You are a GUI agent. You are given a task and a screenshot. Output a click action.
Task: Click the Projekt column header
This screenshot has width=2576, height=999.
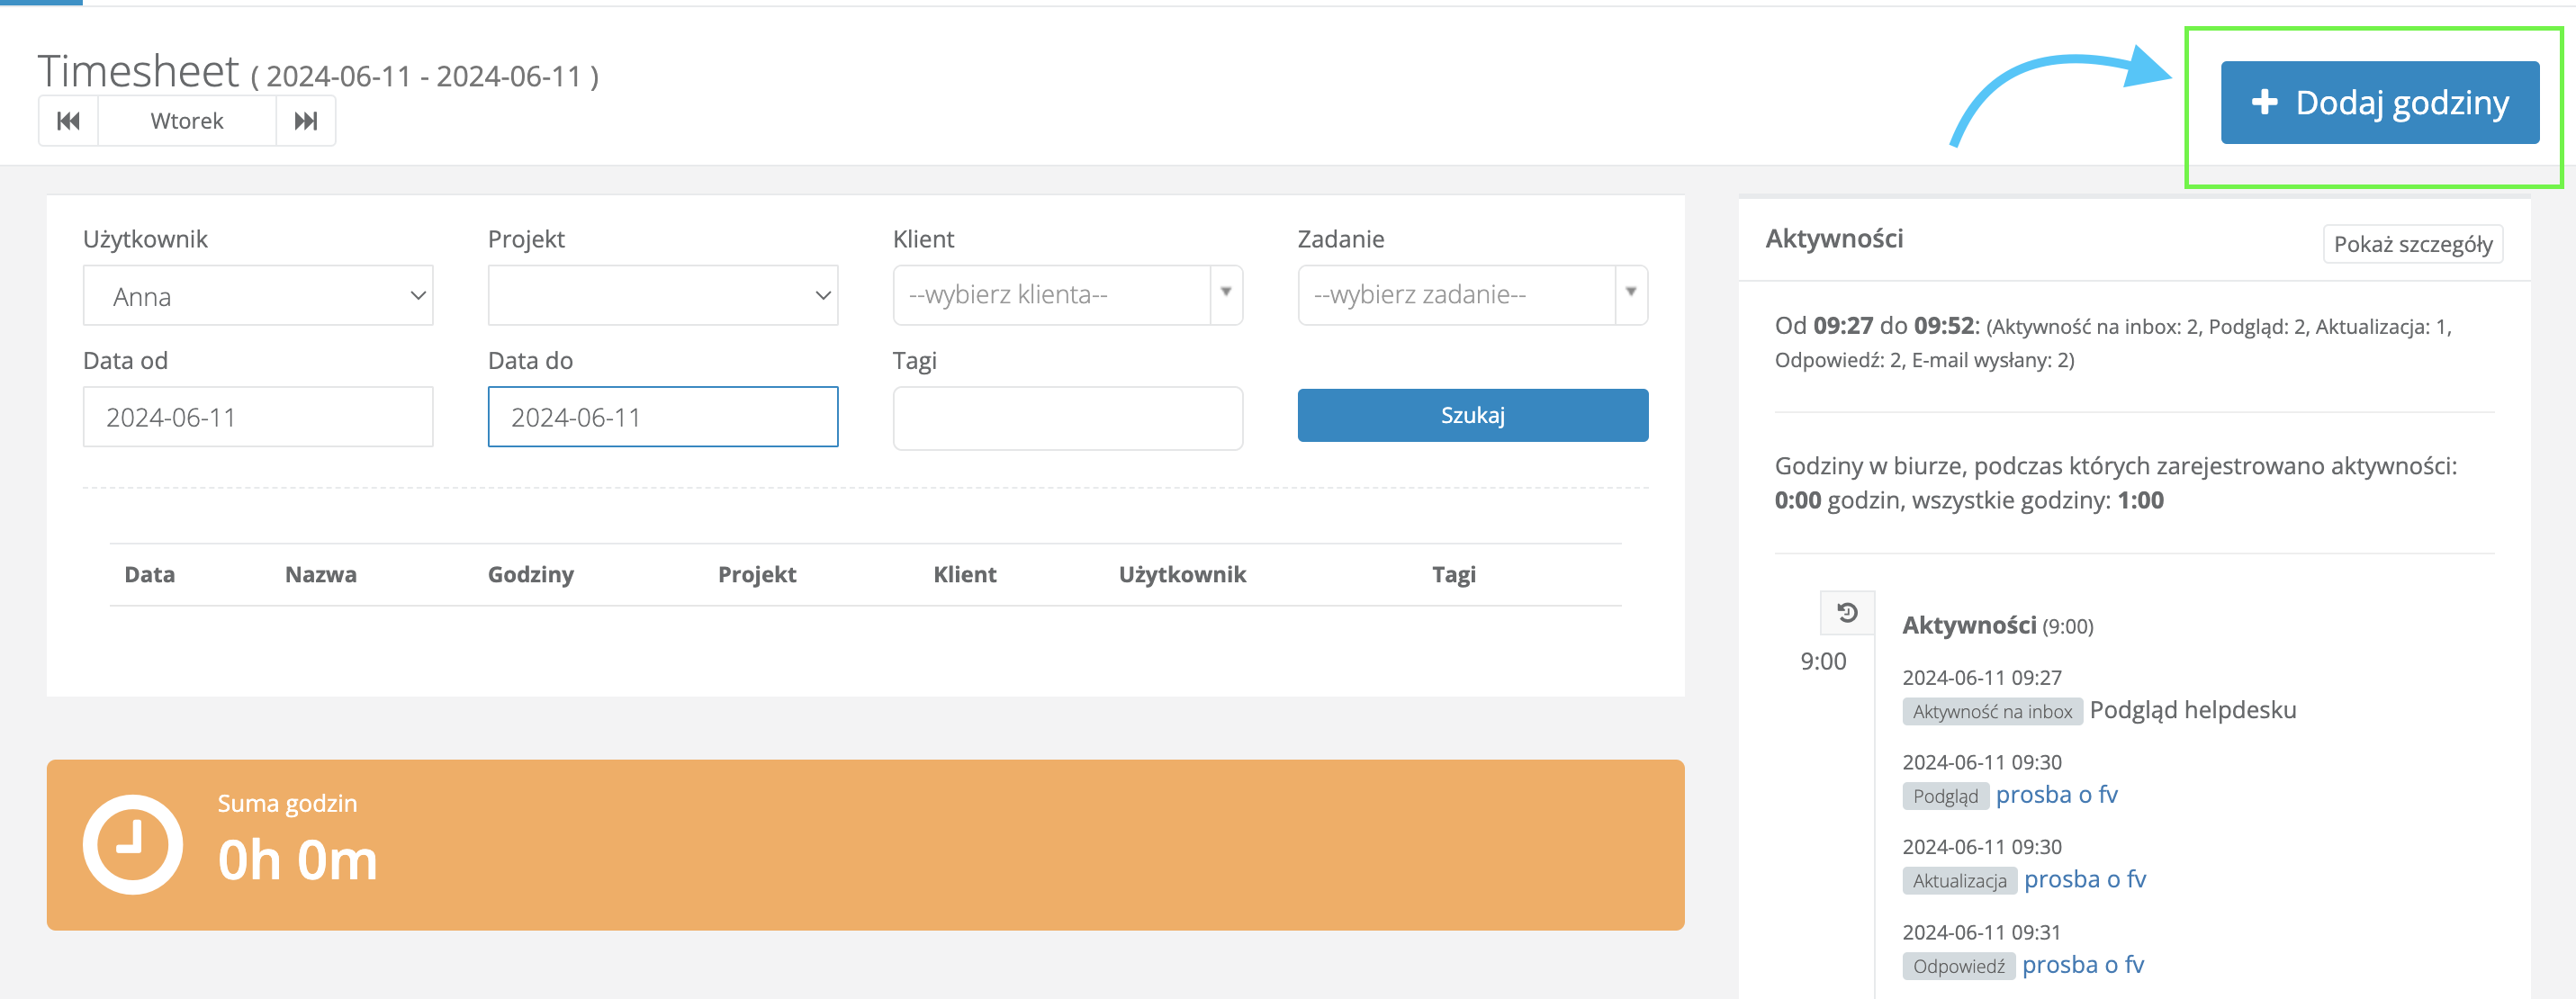[x=757, y=575]
